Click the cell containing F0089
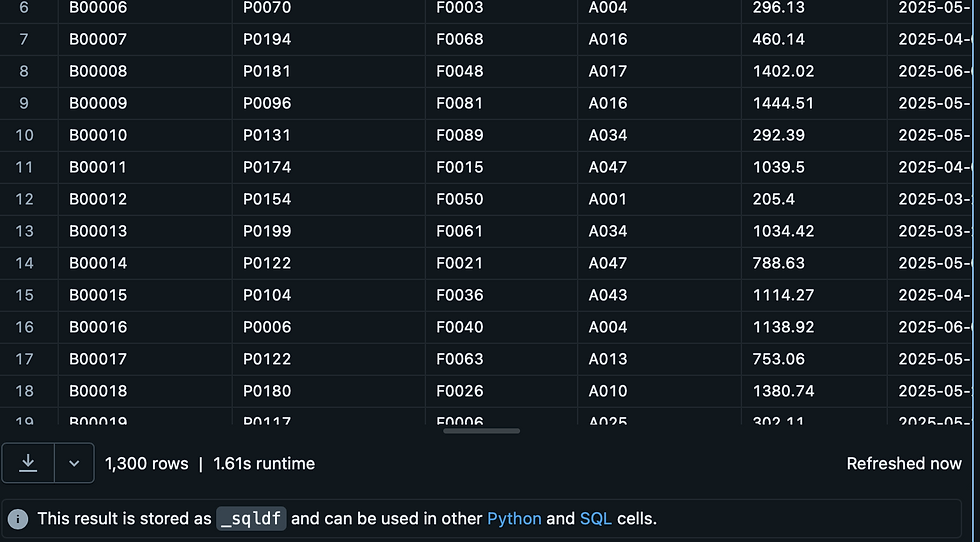This screenshot has height=542, width=980. pyautogui.click(x=460, y=135)
